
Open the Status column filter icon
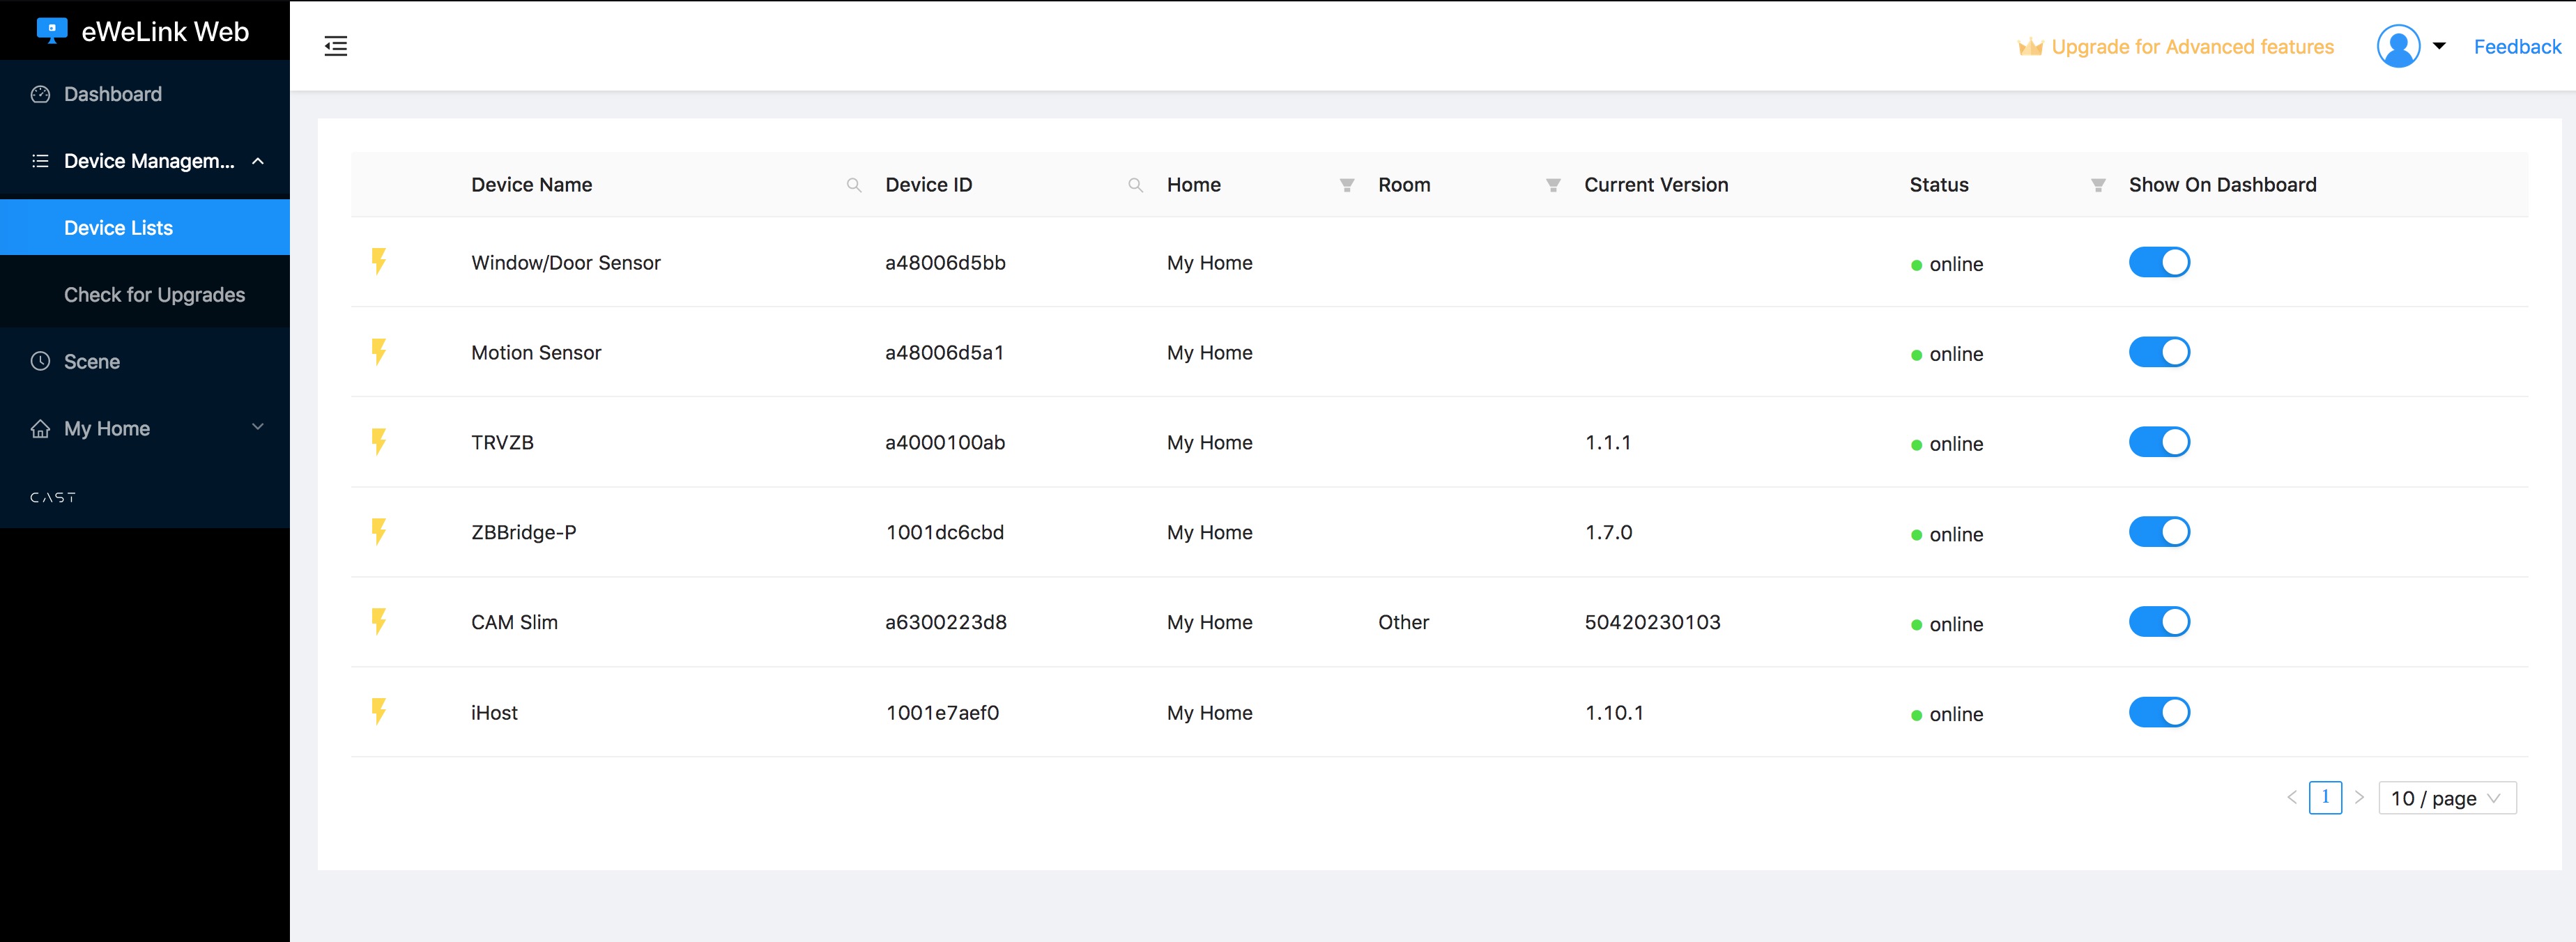pos(2098,185)
